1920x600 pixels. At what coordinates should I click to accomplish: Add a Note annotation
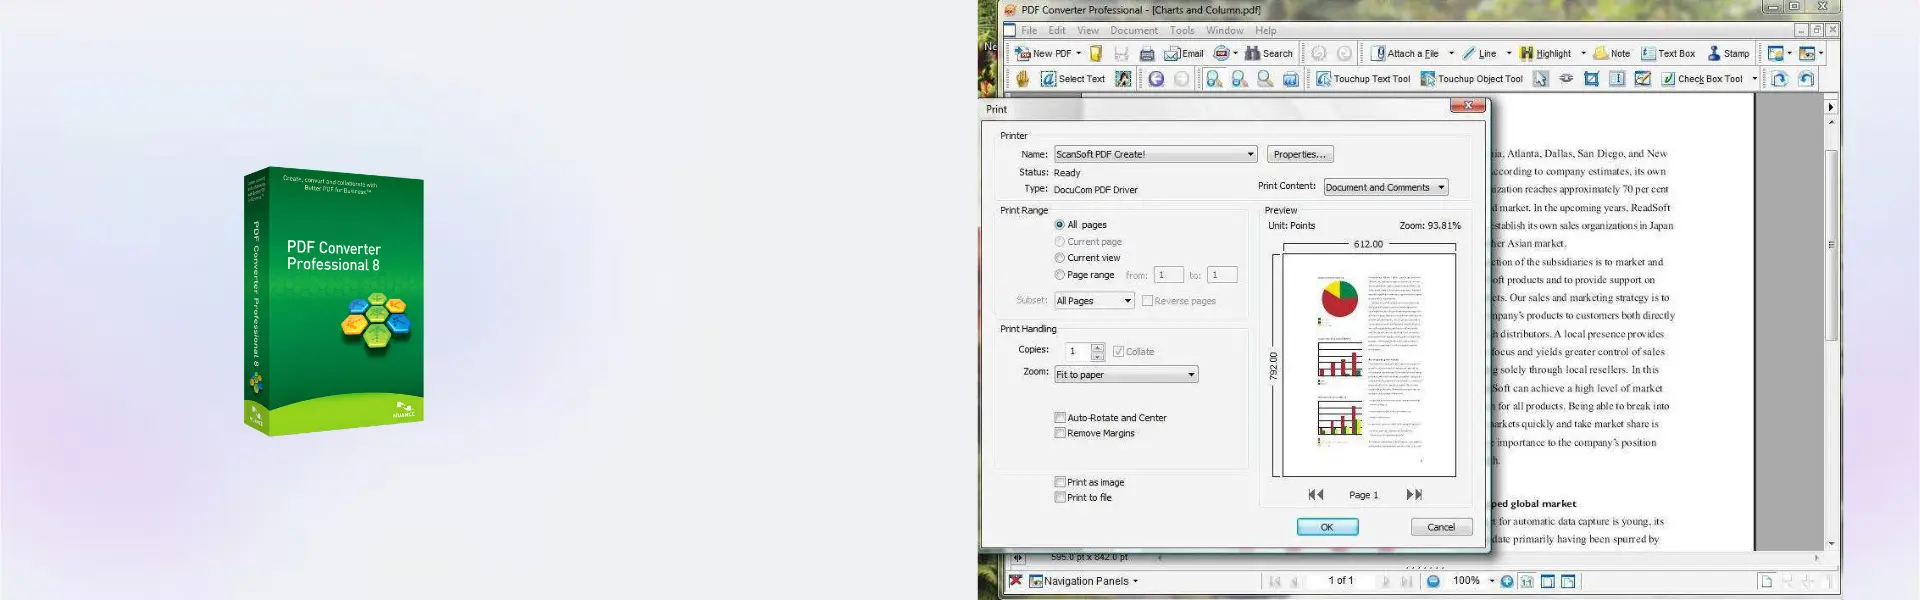(1612, 54)
